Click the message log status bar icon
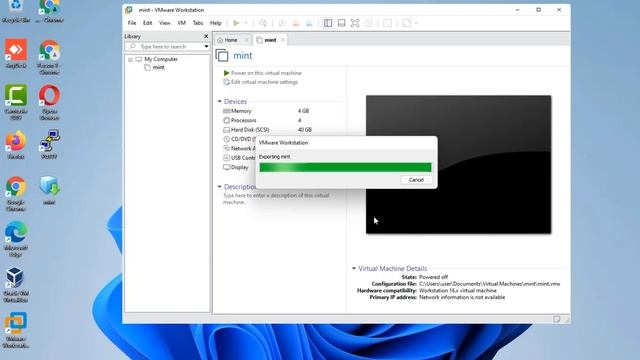The image size is (640, 360). [x=557, y=319]
